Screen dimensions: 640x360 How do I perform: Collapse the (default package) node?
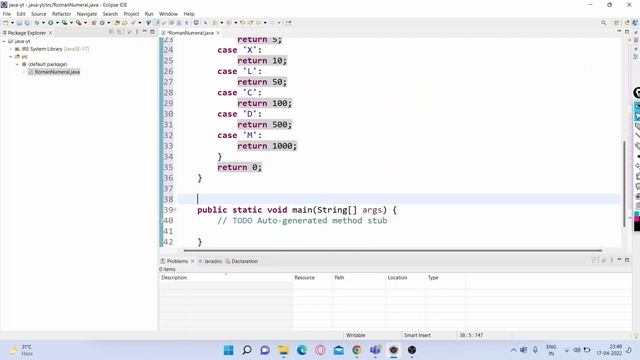pyautogui.click(x=18, y=64)
